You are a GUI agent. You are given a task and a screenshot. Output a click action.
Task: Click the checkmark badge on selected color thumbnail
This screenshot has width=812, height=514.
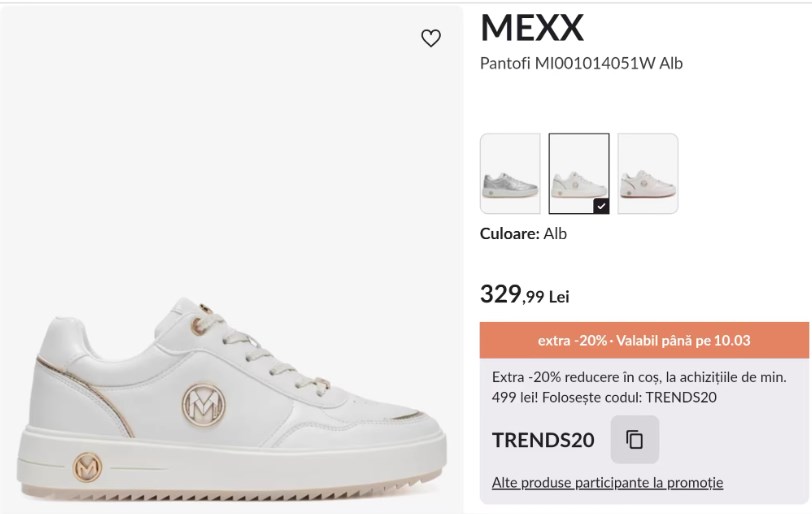click(600, 205)
